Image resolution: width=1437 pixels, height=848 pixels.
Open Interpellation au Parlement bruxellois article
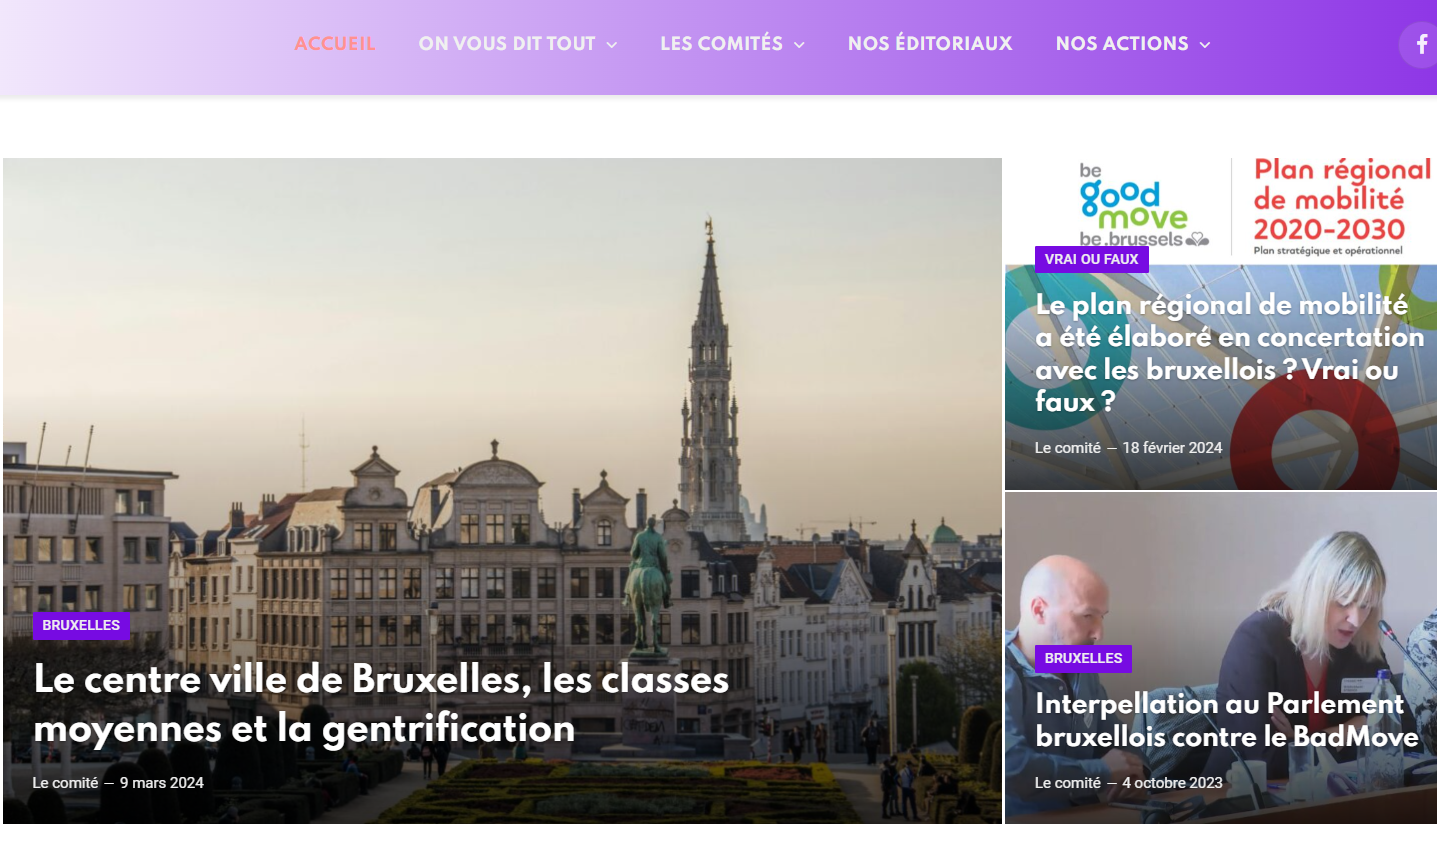pos(1227,720)
